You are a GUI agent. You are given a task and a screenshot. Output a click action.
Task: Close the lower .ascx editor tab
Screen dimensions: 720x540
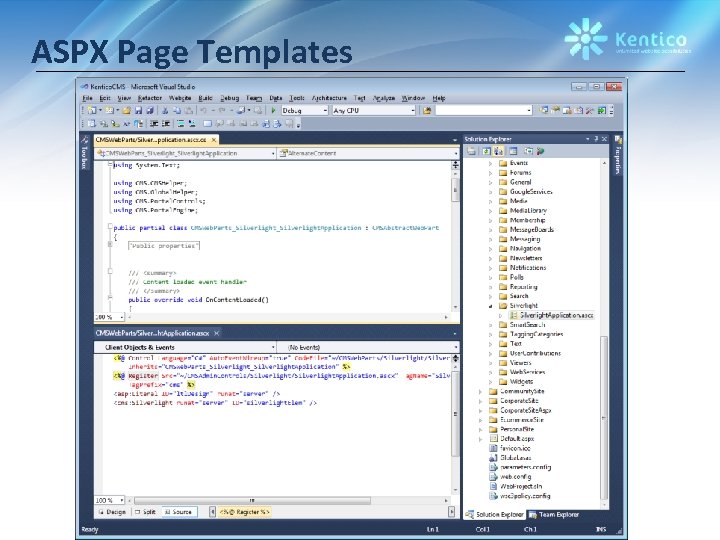click(217, 333)
